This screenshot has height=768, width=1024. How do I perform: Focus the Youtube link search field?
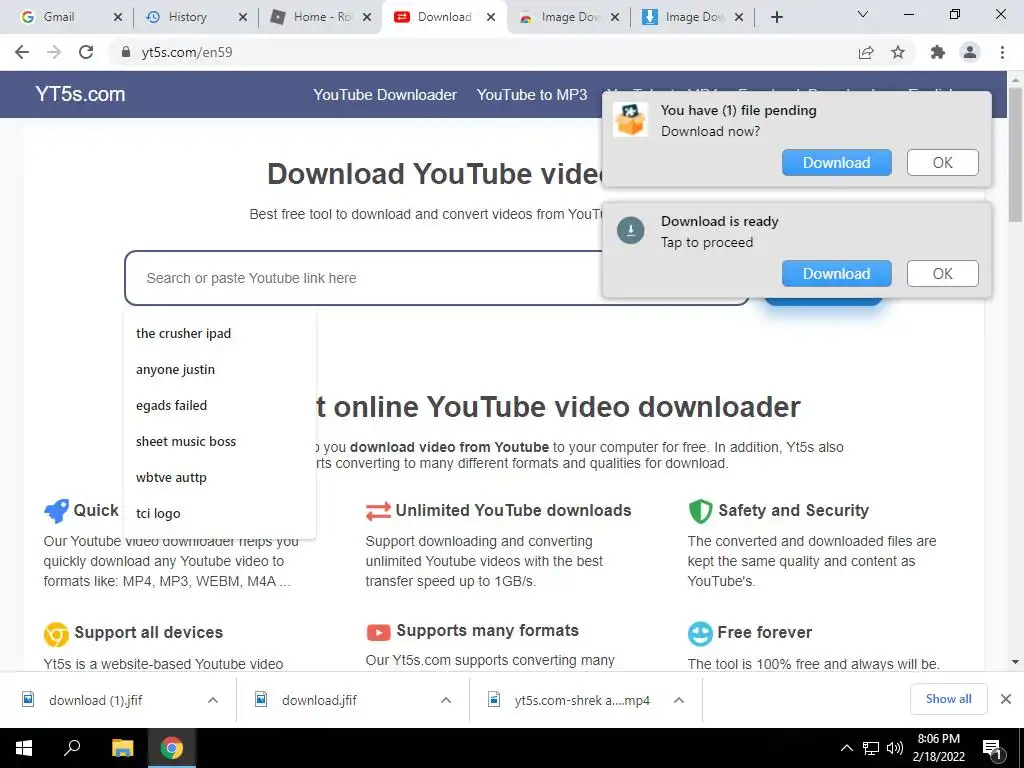pos(436,278)
